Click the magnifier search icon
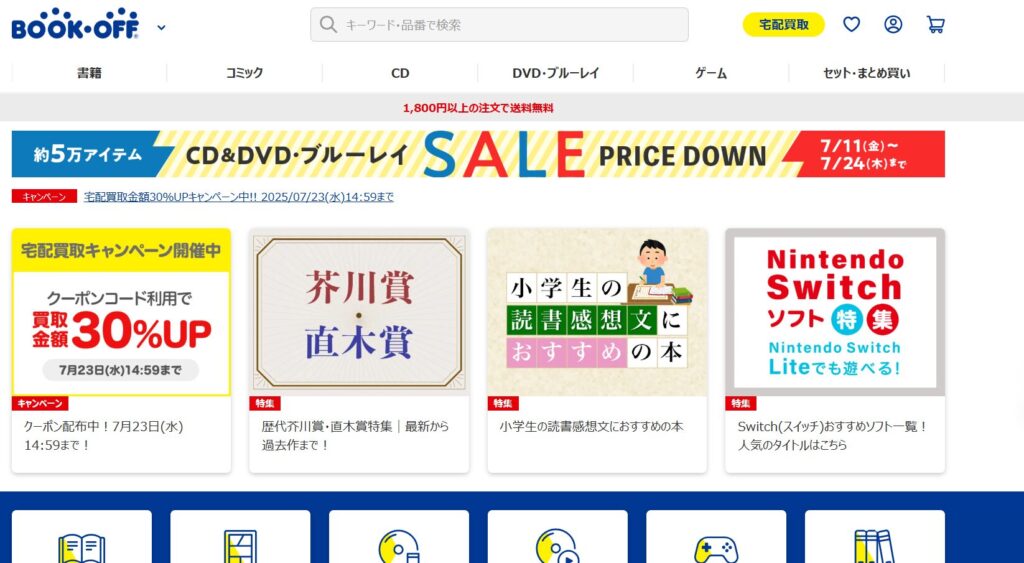The image size is (1024, 563). pos(328,25)
